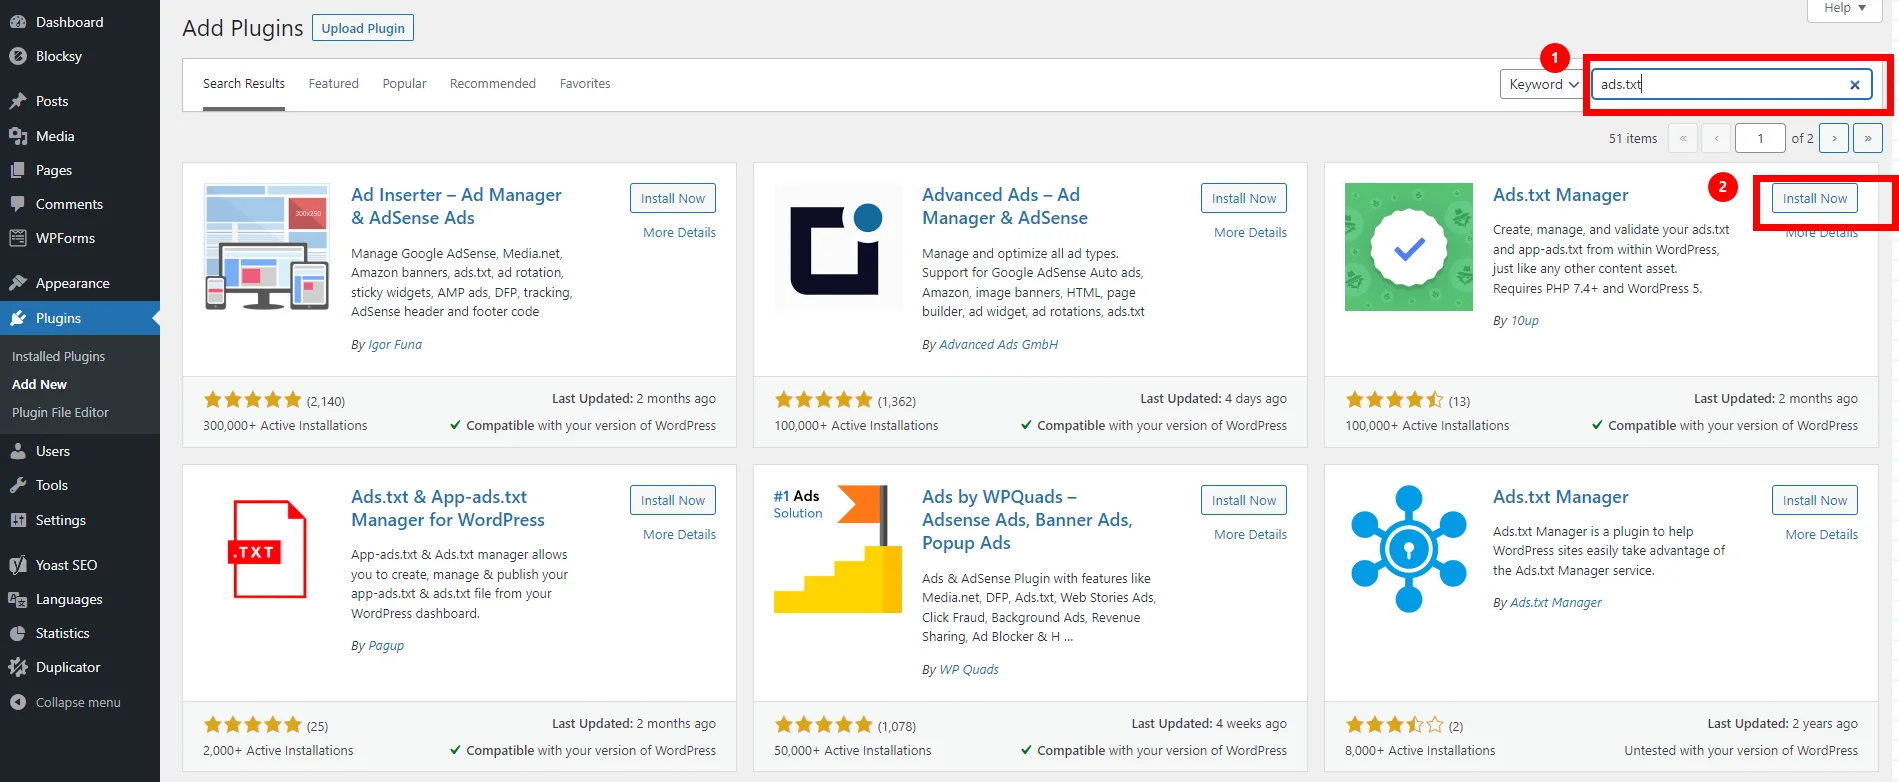Click the Yoast SEO icon
Screen dimensions: 1899x782
pos(18,565)
